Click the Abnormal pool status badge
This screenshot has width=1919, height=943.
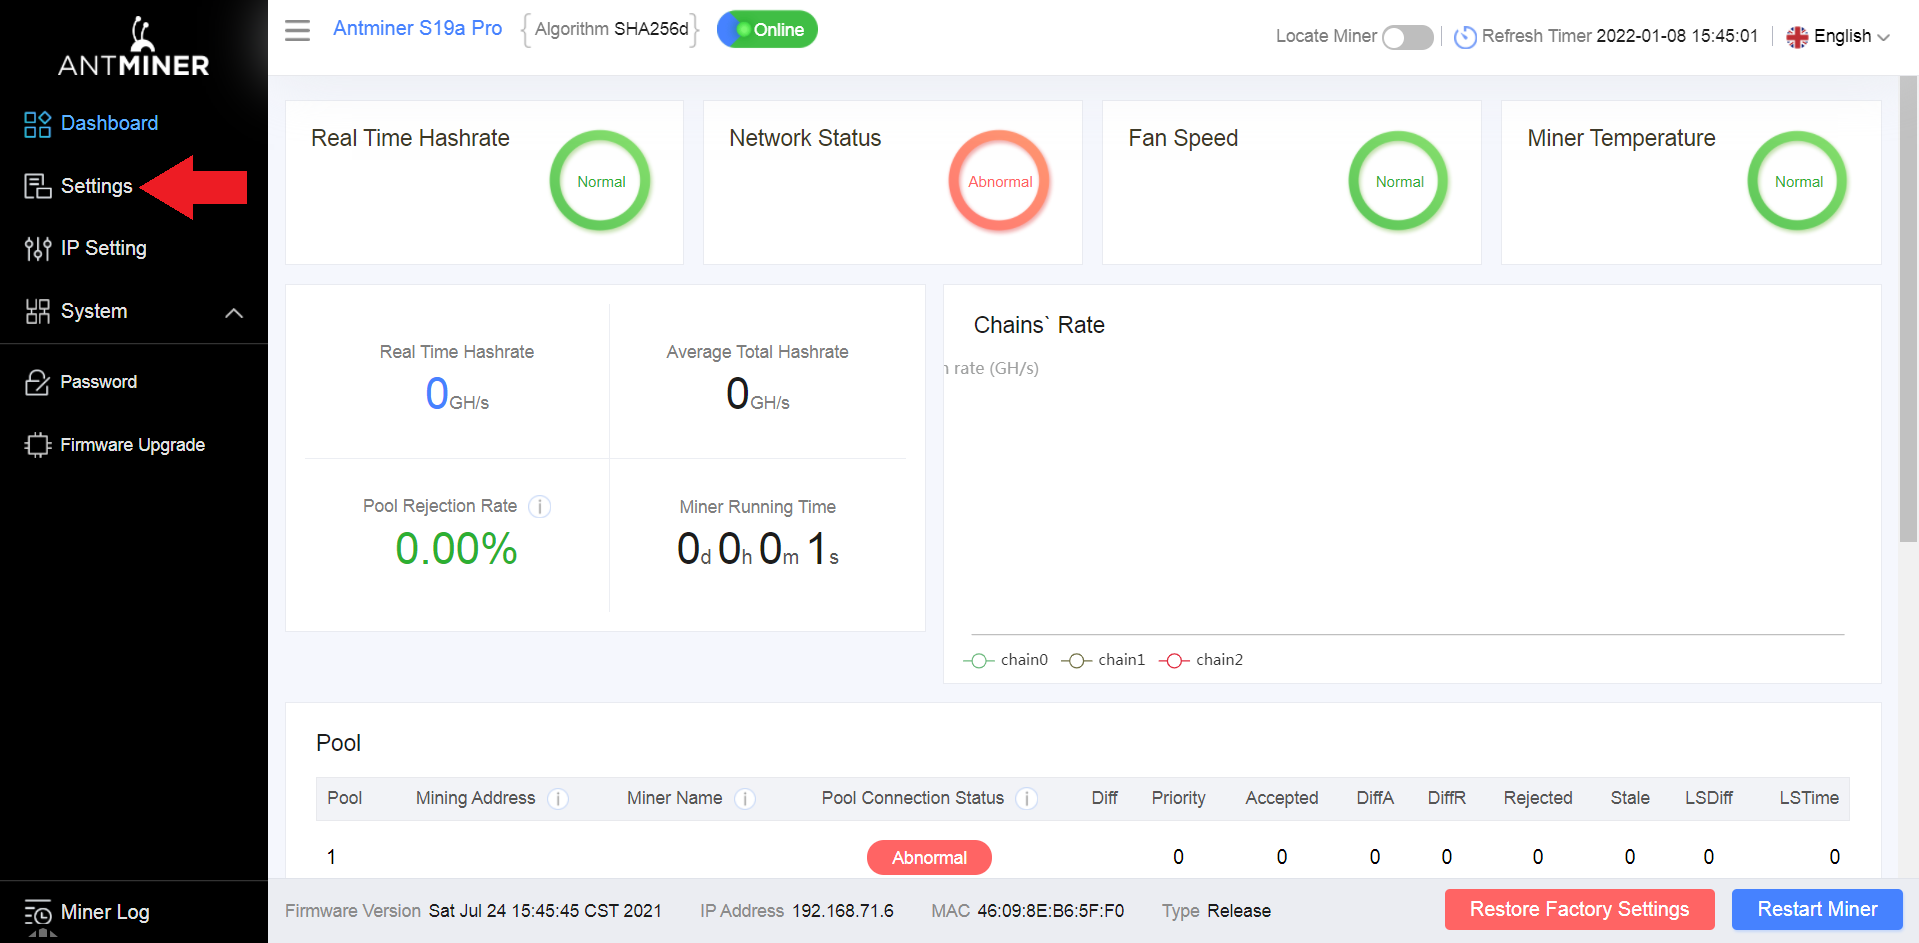[929, 857]
